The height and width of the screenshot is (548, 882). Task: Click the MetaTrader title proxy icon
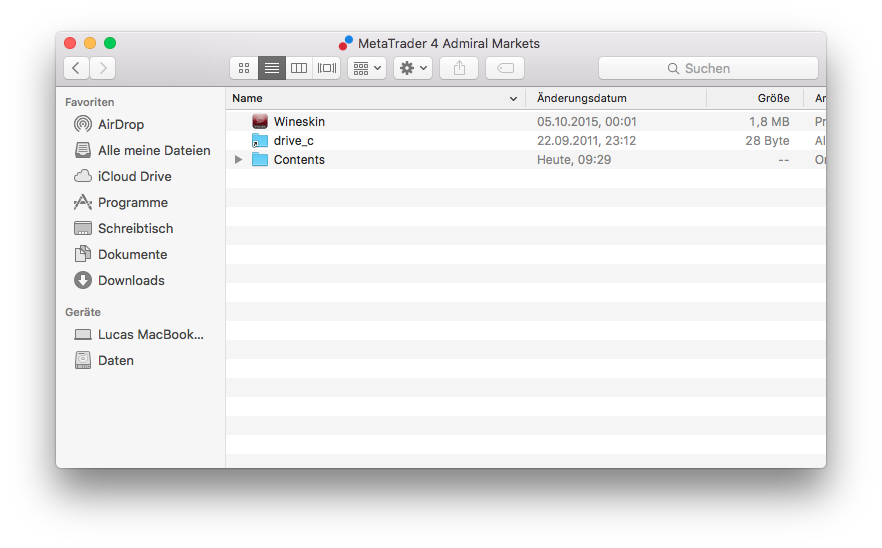coord(345,43)
